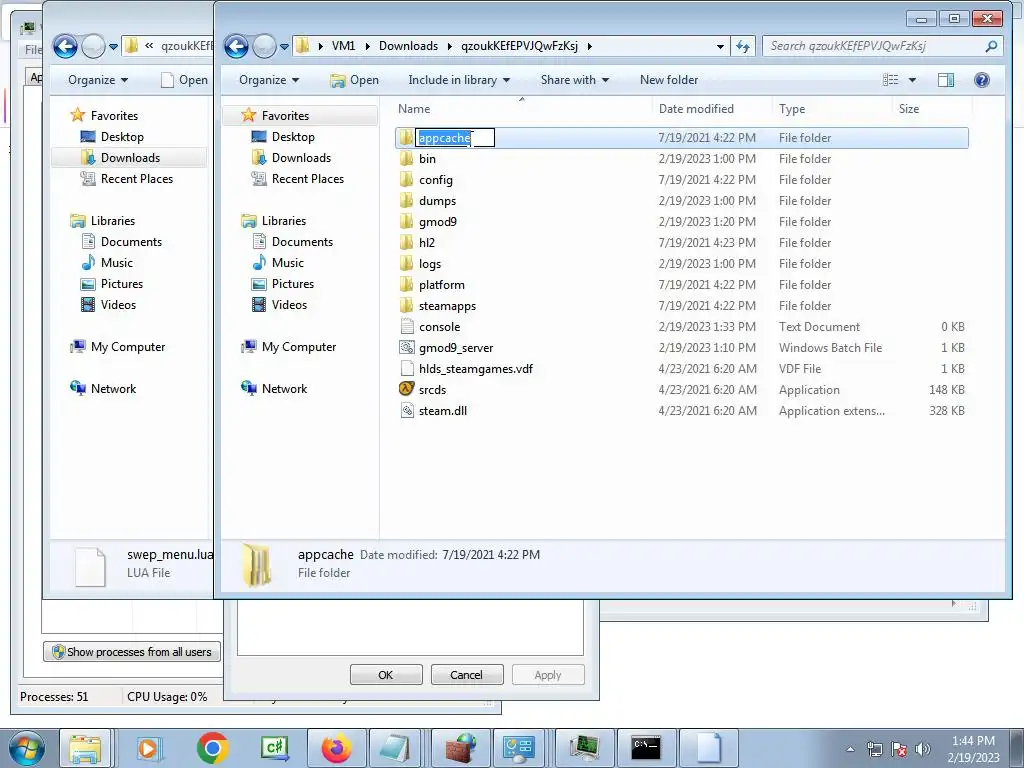Click Open in the front window toolbar
The height and width of the screenshot is (768, 1024).
355,80
